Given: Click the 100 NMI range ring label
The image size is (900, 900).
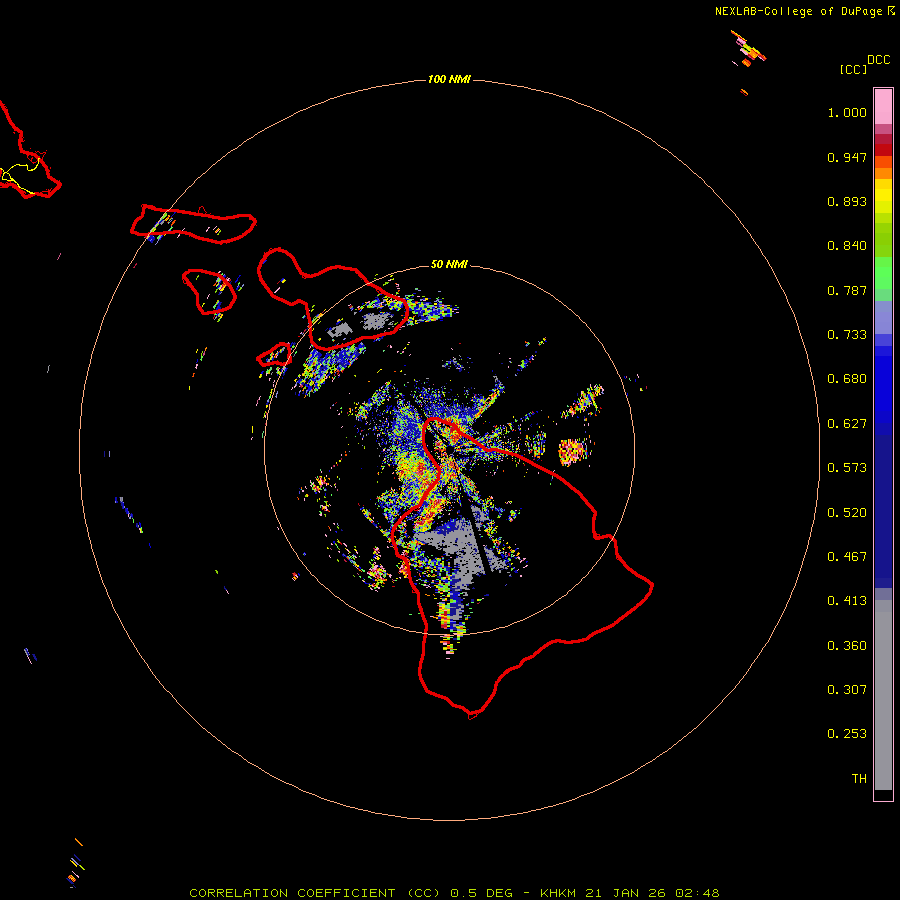Looking at the screenshot, I should click(x=449, y=79).
